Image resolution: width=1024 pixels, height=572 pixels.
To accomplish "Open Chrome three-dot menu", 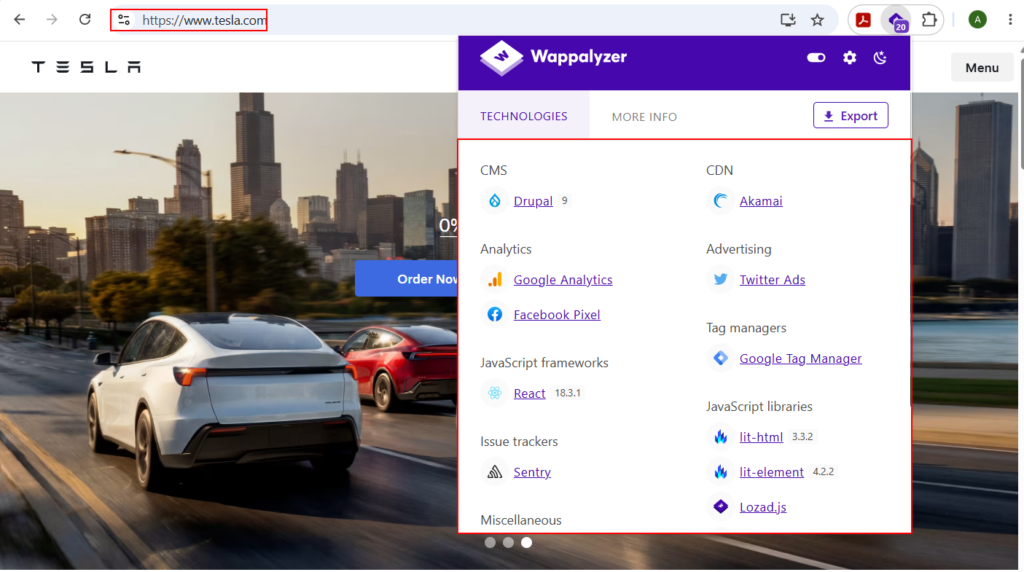I will pos(1010,20).
